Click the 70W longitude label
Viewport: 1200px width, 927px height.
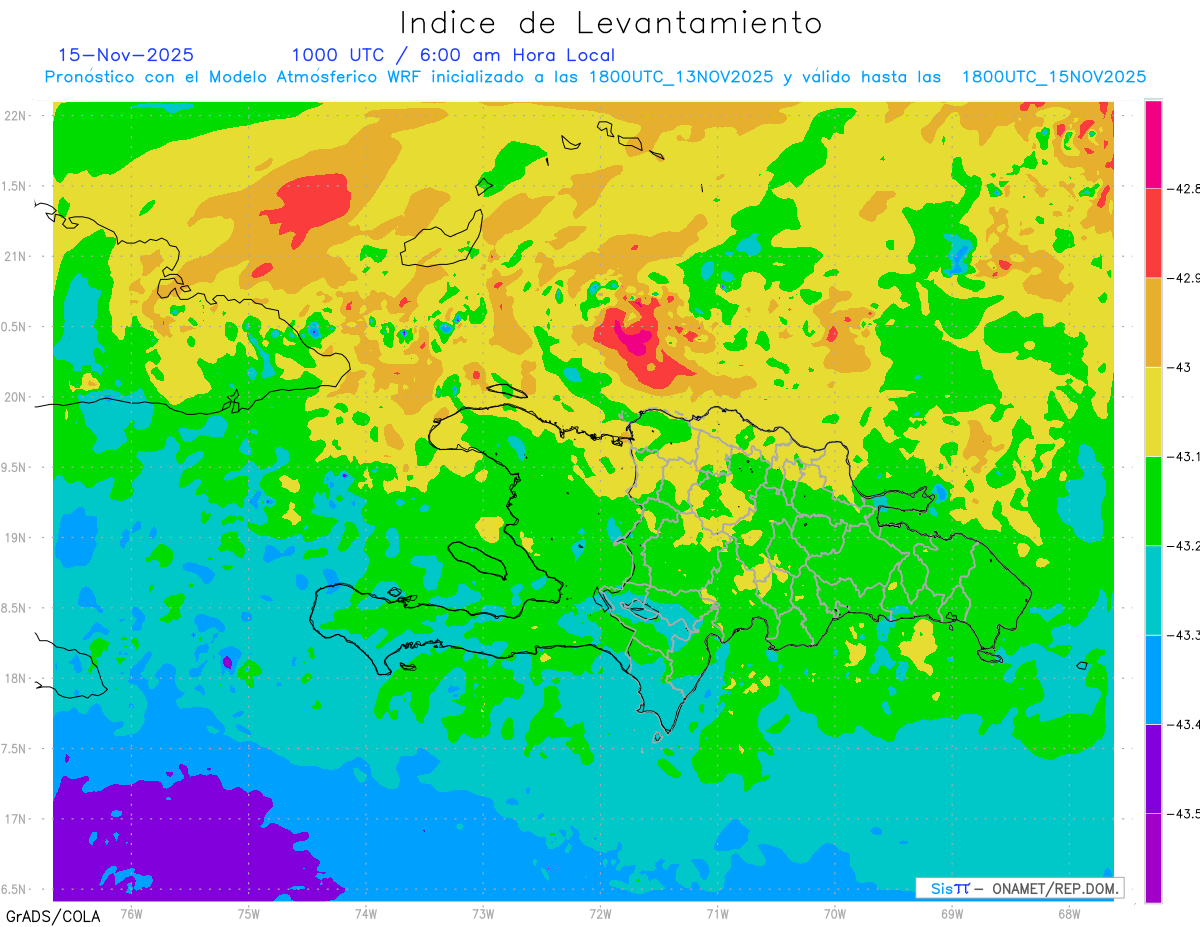pyautogui.click(x=835, y=913)
